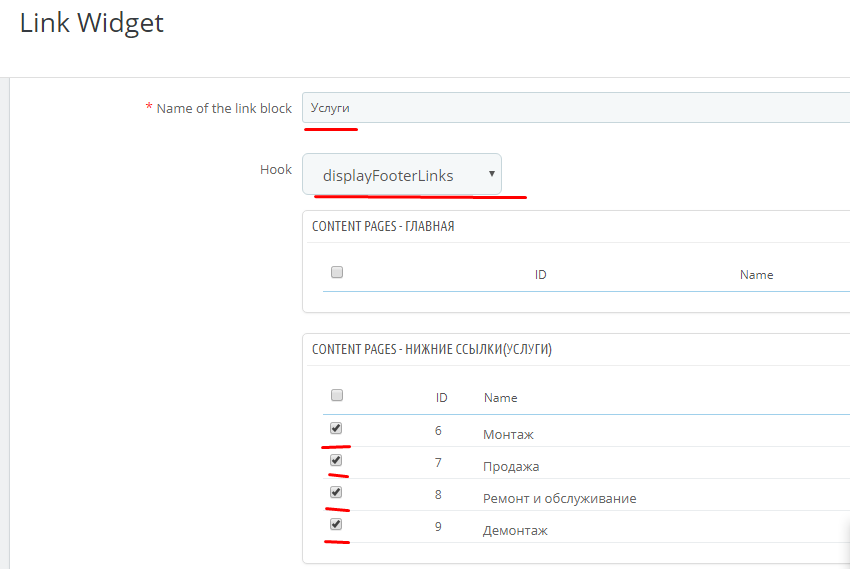Screen dimensions: 850x569
Task: Select the Ремонт и обслуживание row name
Action: coord(559,499)
